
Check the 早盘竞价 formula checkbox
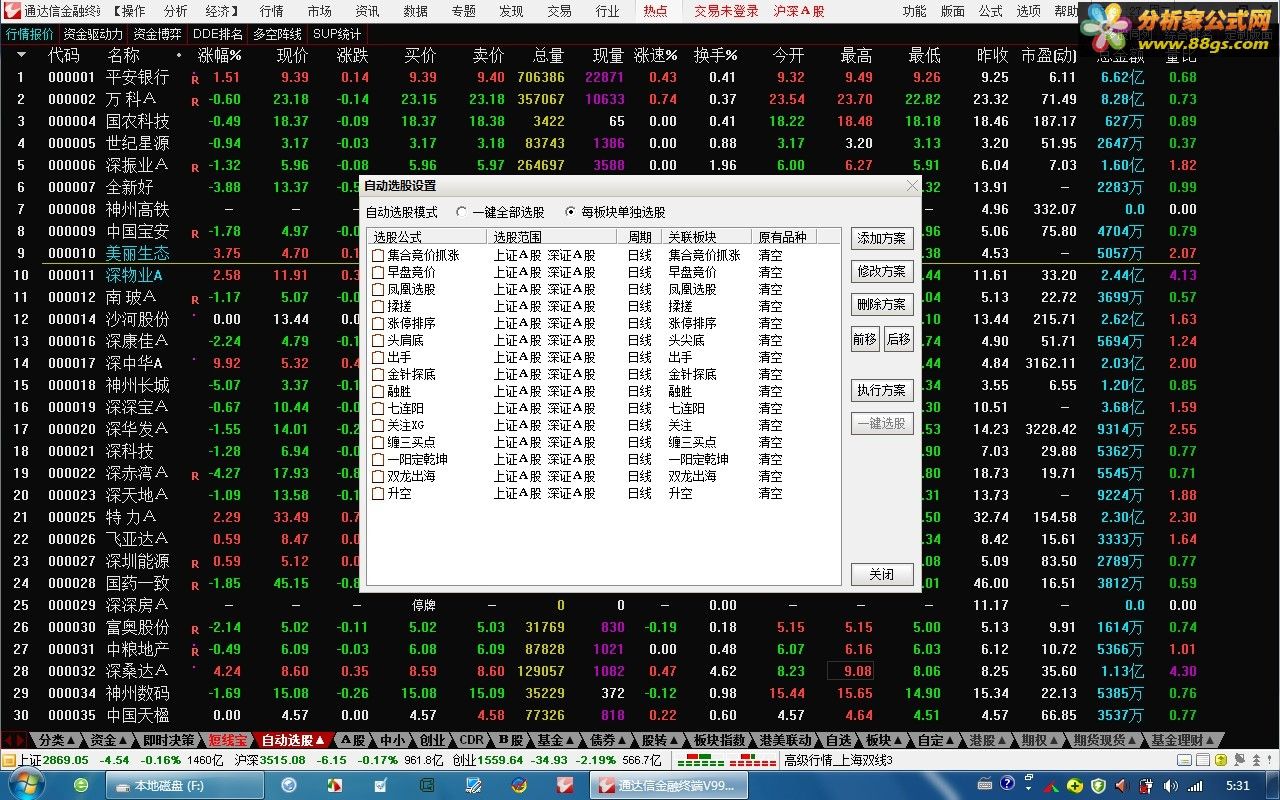click(378, 273)
